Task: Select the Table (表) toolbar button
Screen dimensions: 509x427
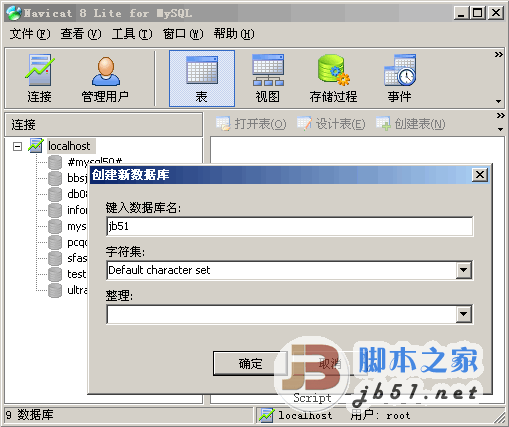Action: click(202, 78)
